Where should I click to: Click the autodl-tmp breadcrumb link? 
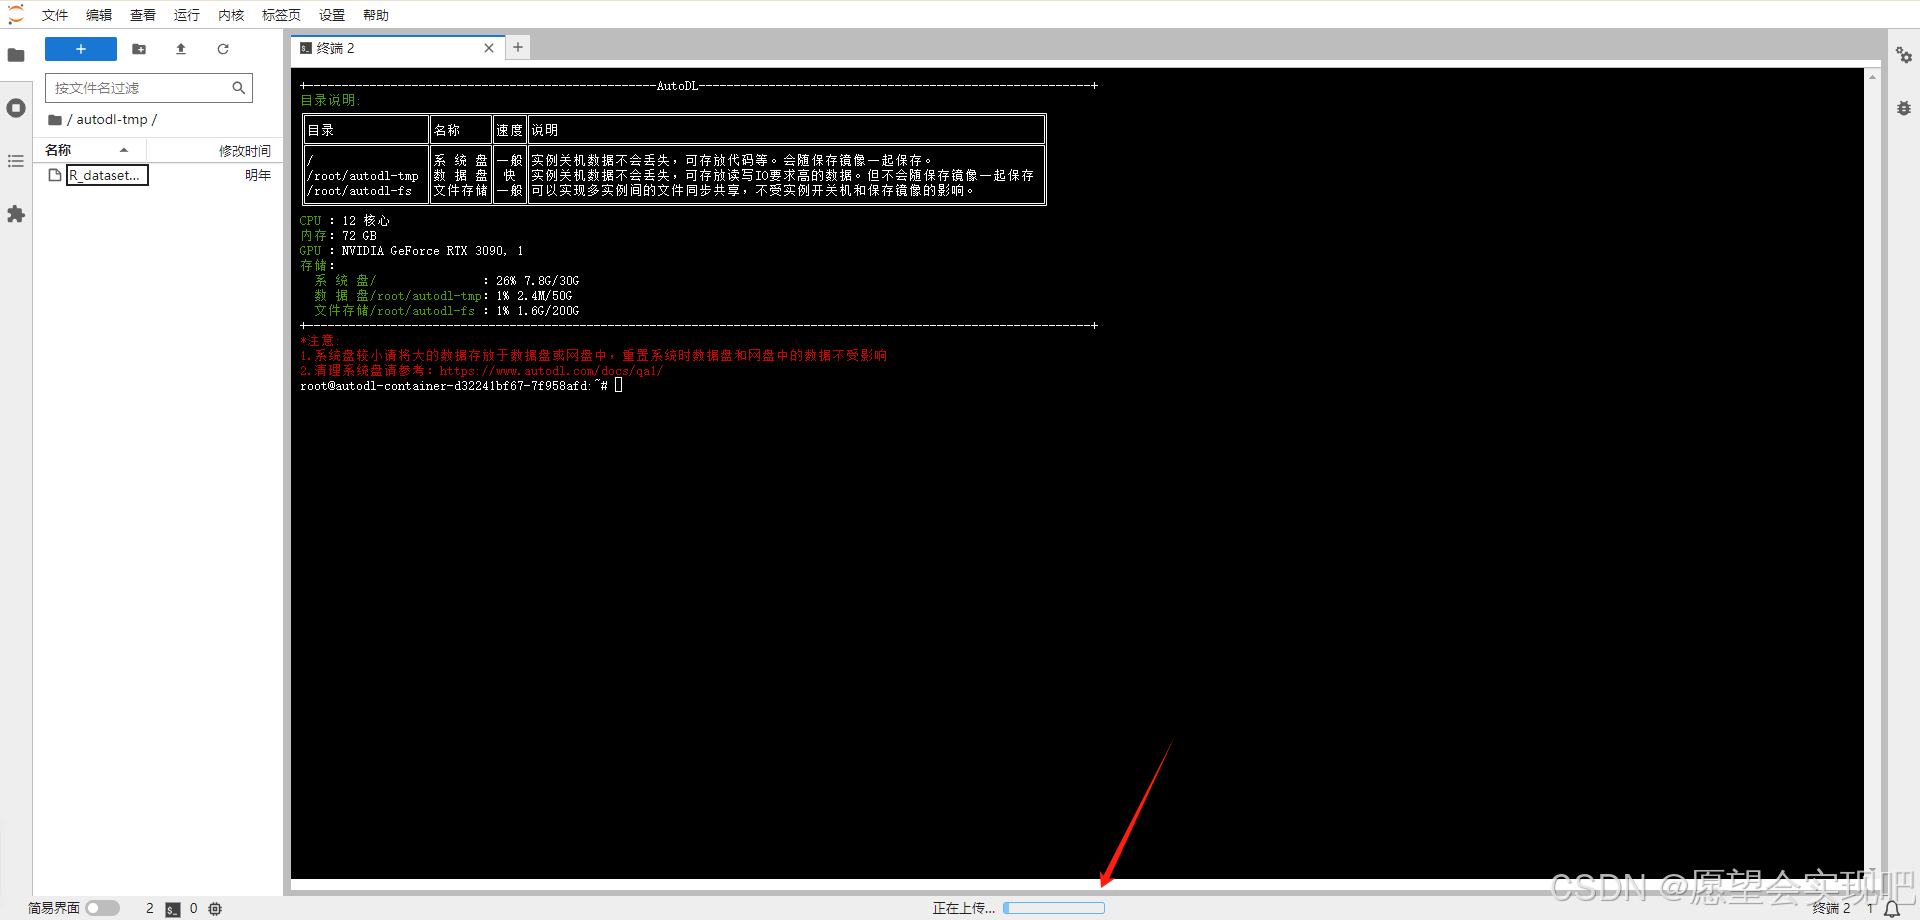[x=112, y=120]
